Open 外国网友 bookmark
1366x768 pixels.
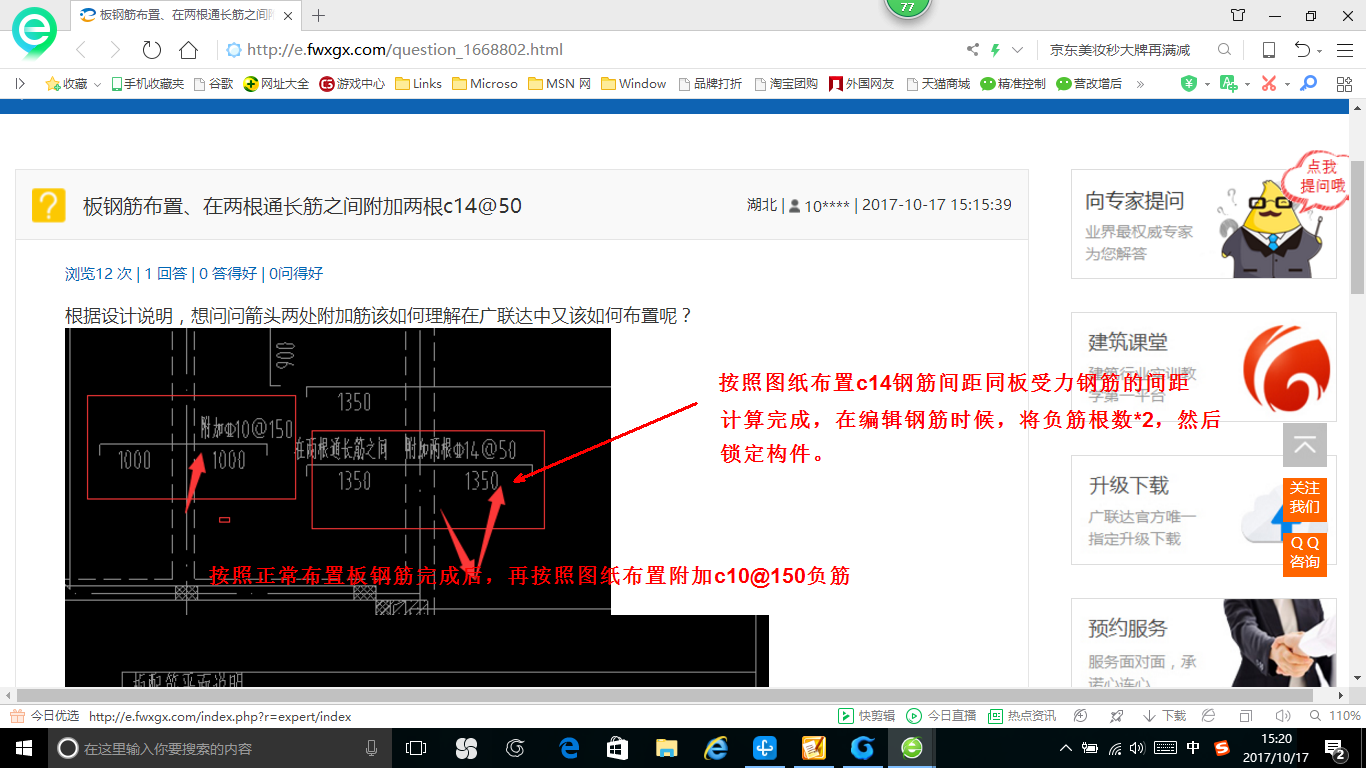[861, 84]
